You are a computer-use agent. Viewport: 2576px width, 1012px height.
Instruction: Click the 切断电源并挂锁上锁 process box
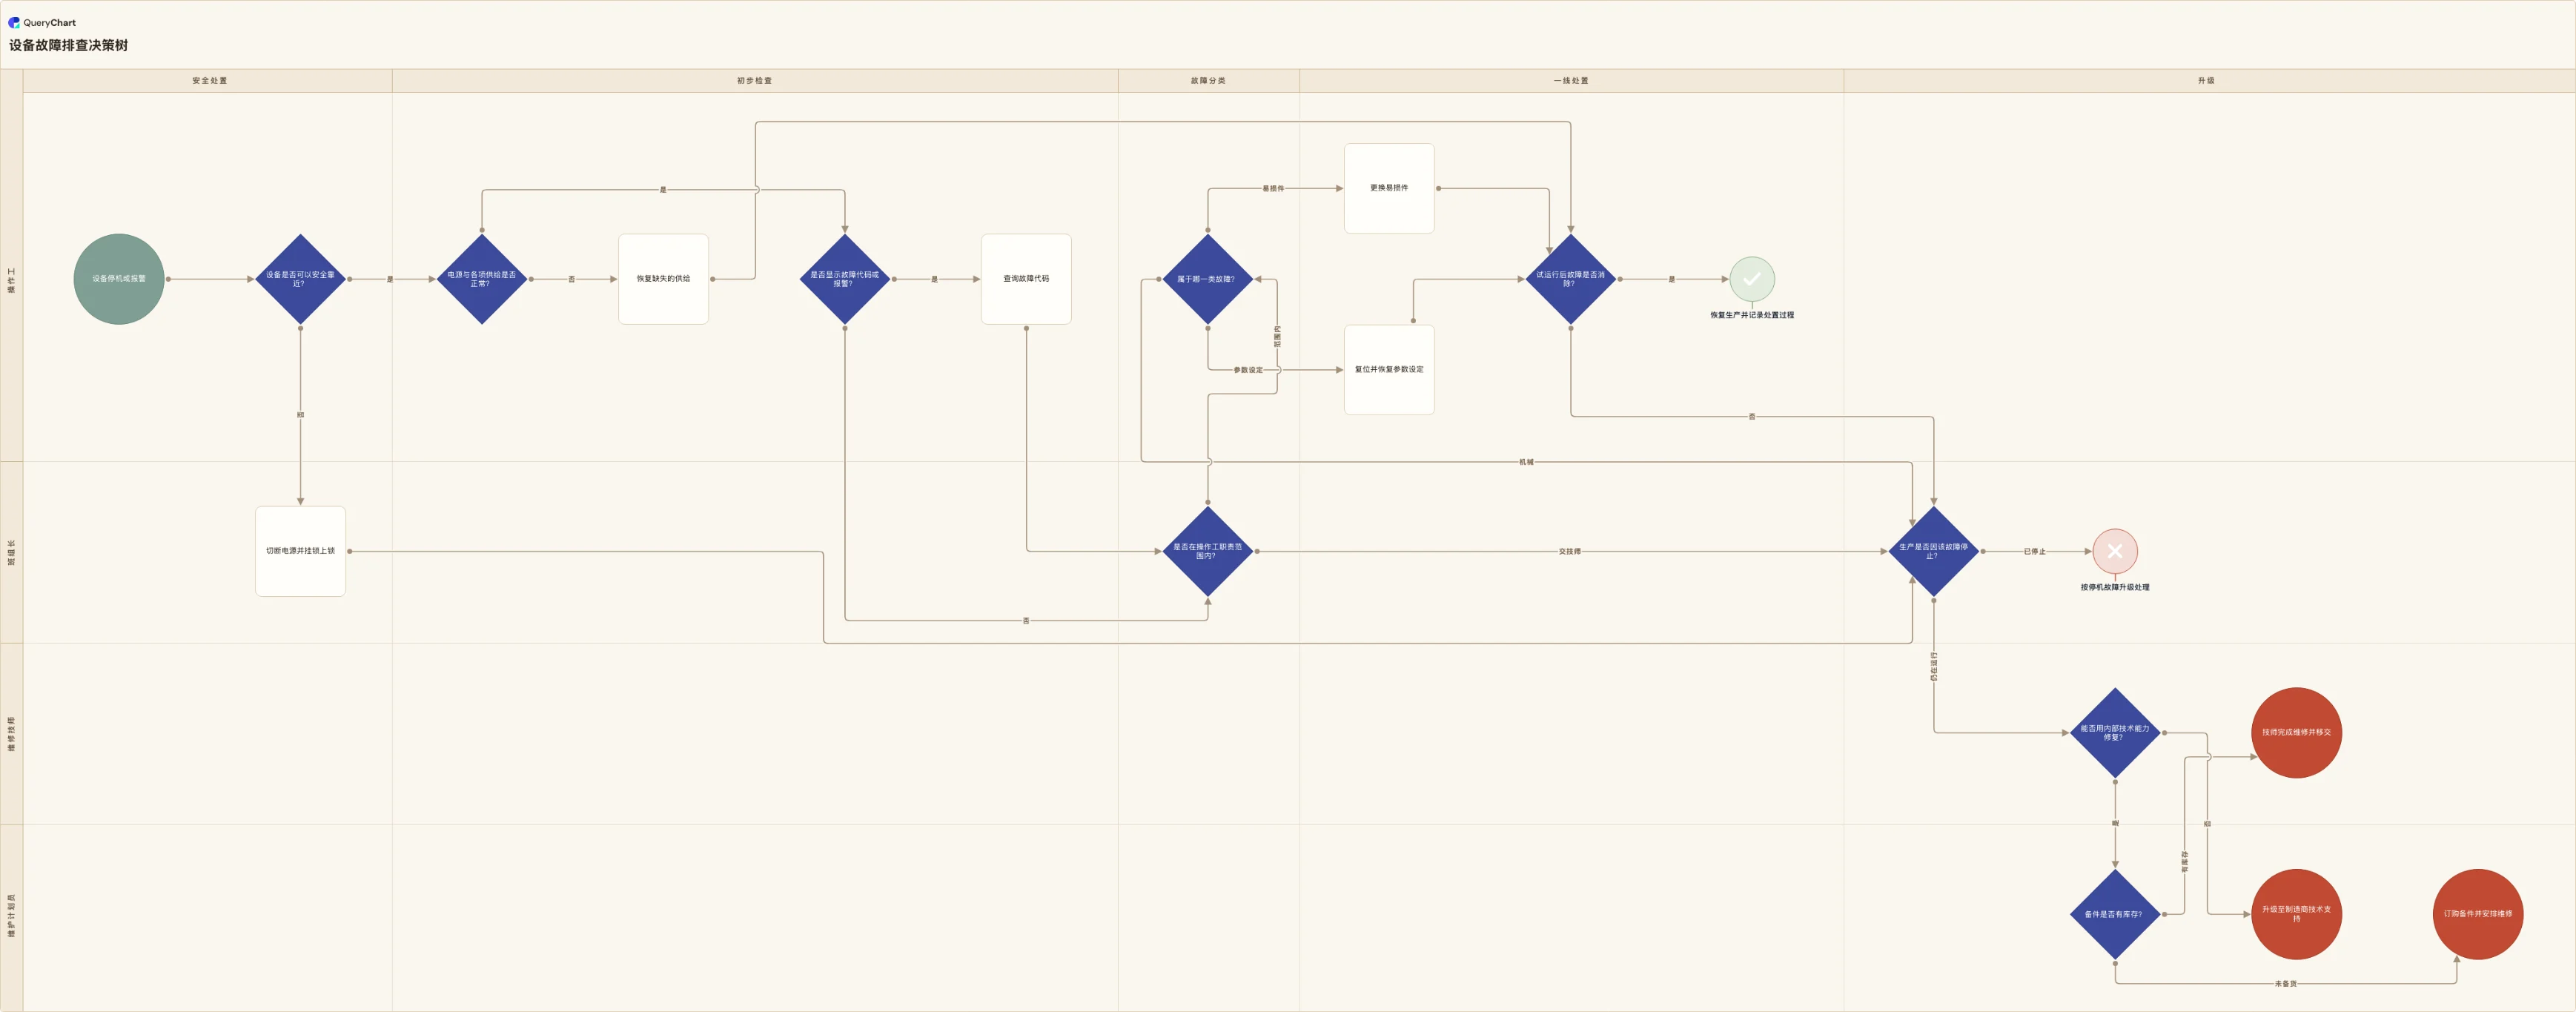click(300, 551)
